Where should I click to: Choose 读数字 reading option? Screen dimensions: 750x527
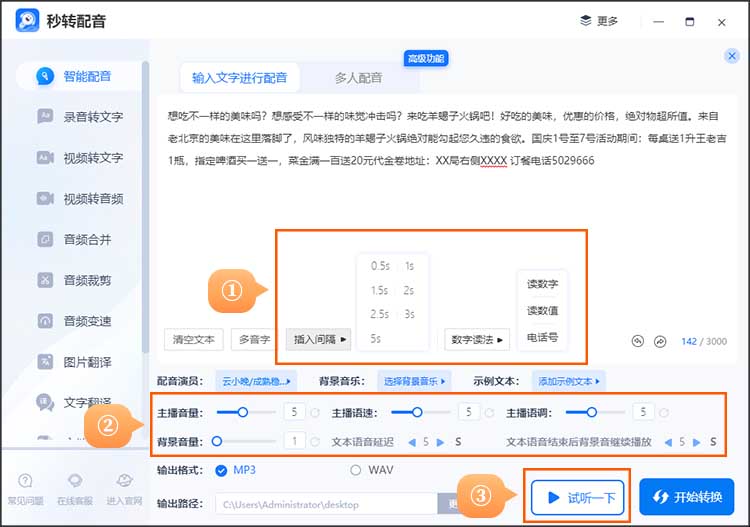[542, 284]
